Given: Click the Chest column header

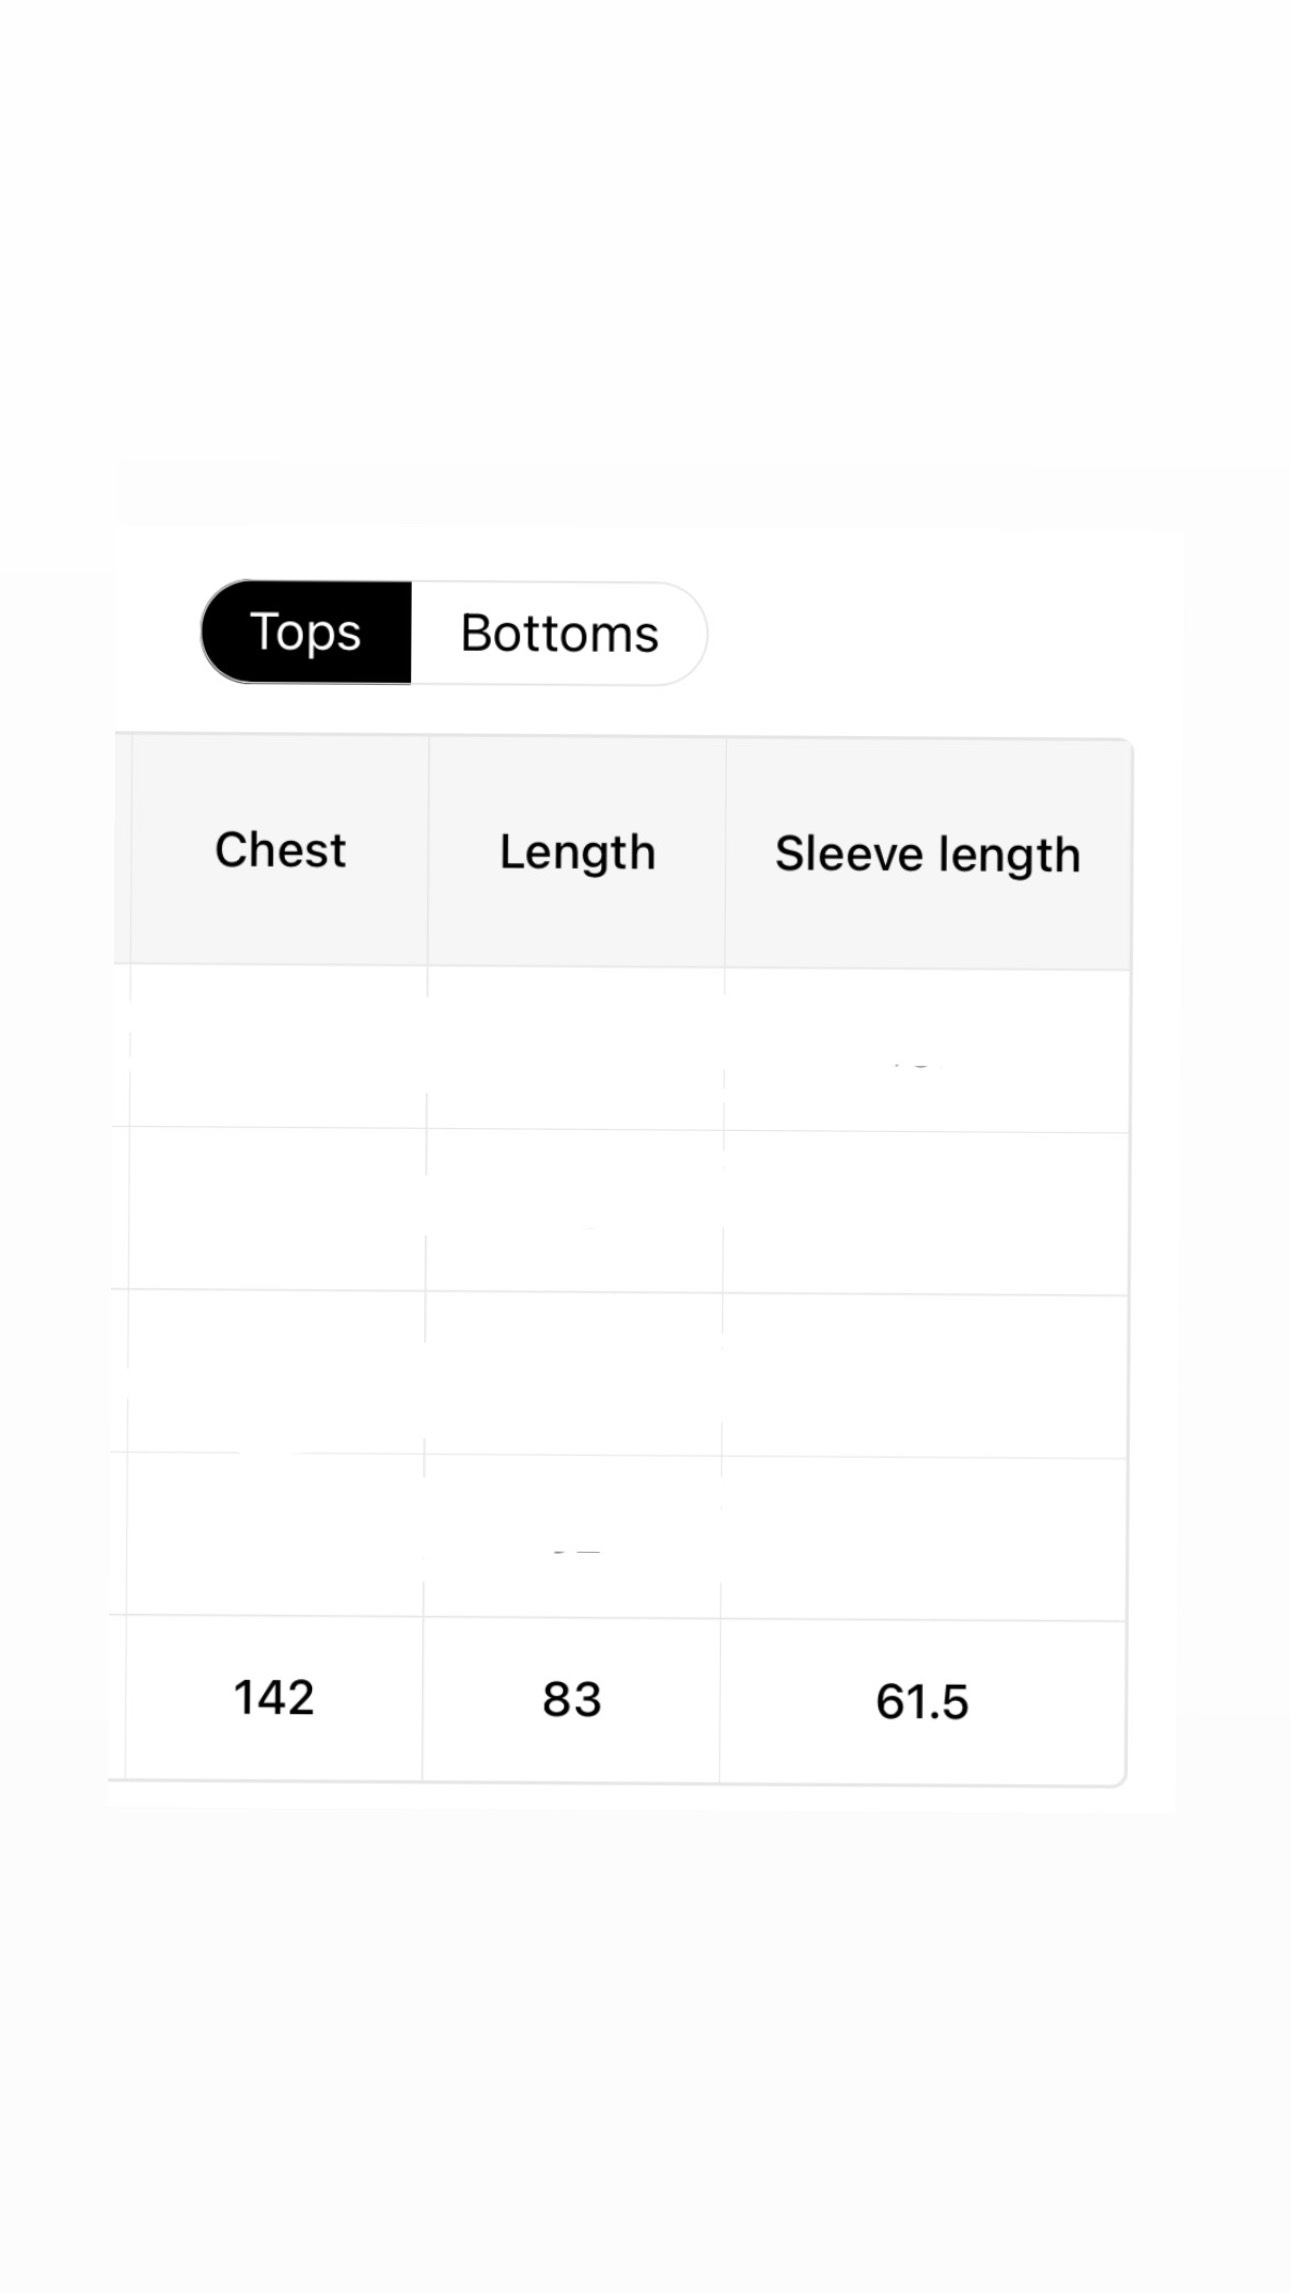Looking at the screenshot, I should (280, 851).
